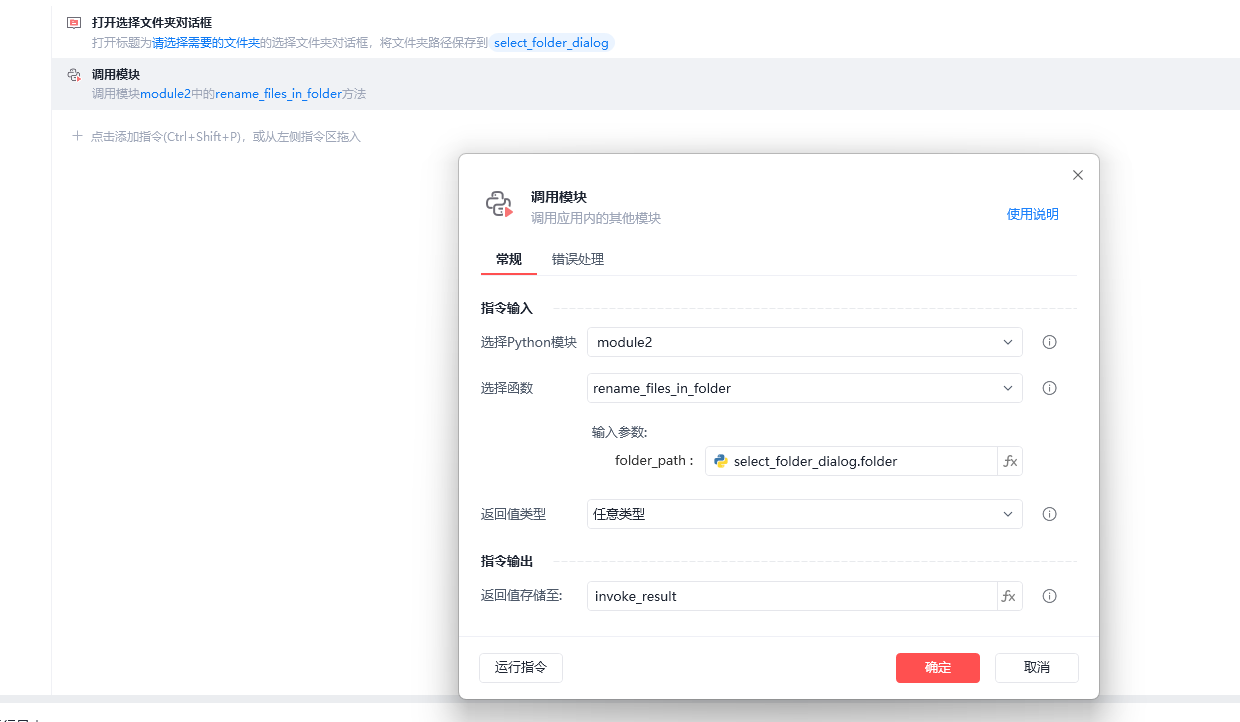Click the Python icon in folder_path field
Image resolution: width=1240 pixels, height=722 pixels.
click(x=720, y=461)
